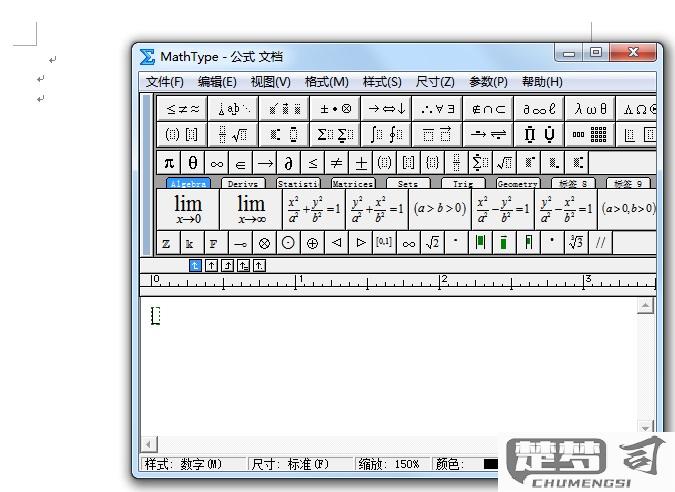Viewport: 675px width, 492px height.
Task: Insert the square root template in small bar
Action: pos(505,163)
